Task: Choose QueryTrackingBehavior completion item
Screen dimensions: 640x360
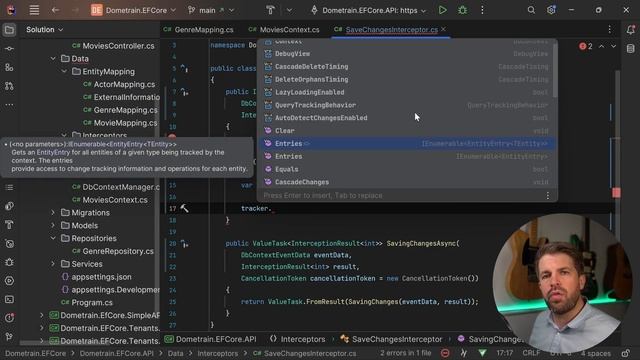Action: click(407, 105)
